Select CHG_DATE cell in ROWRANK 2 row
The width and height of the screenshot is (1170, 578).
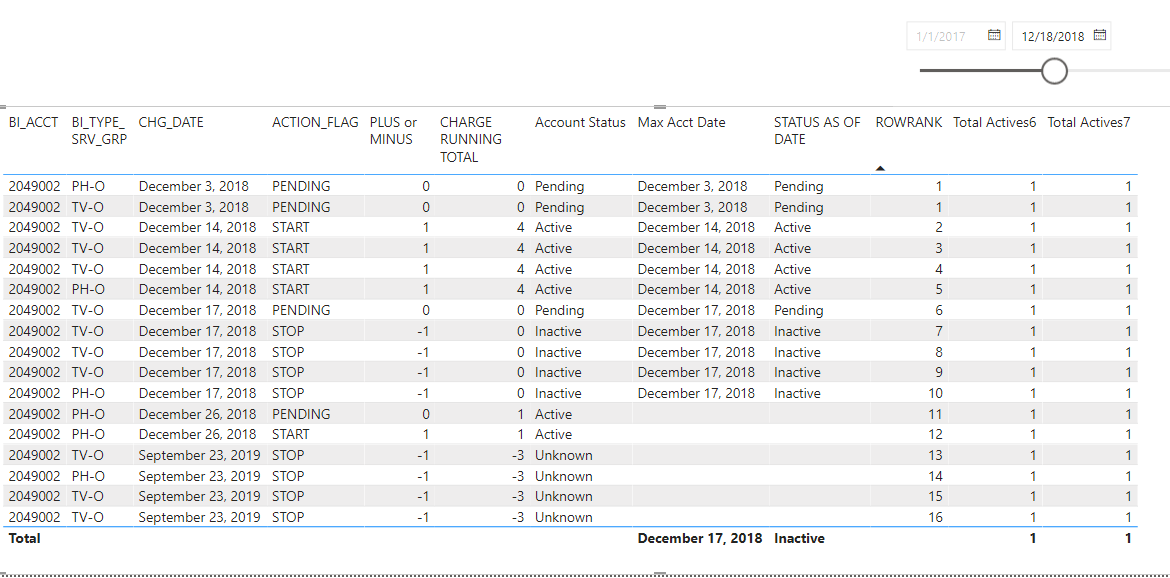[x=197, y=227]
